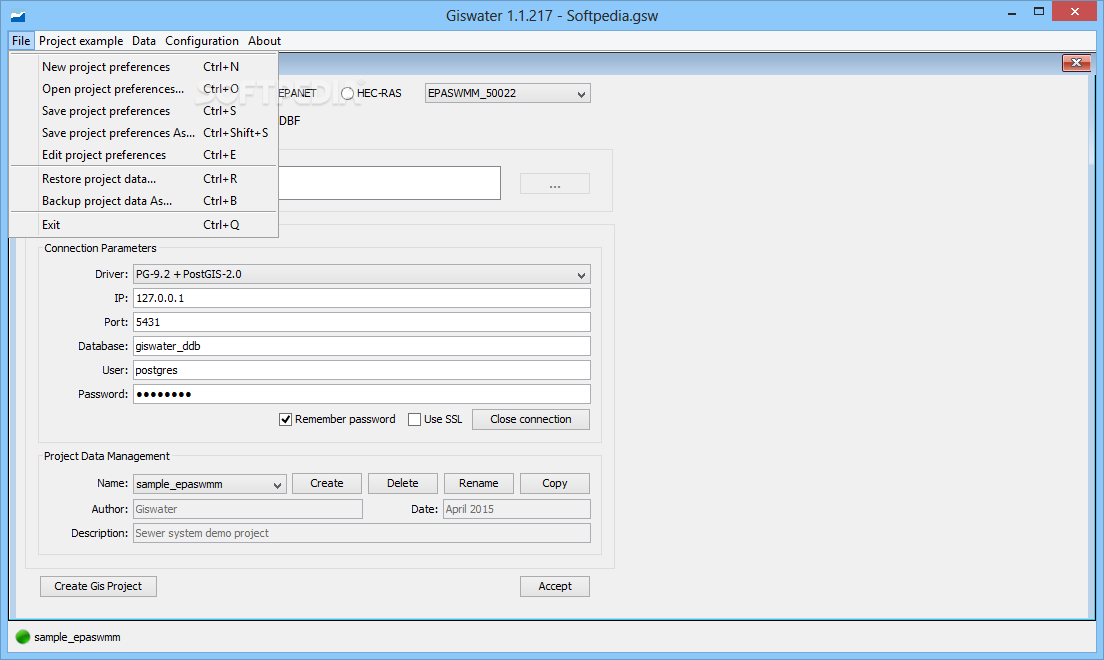Click the Copy project button
The image size is (1104, 660).
click(555, 483)
